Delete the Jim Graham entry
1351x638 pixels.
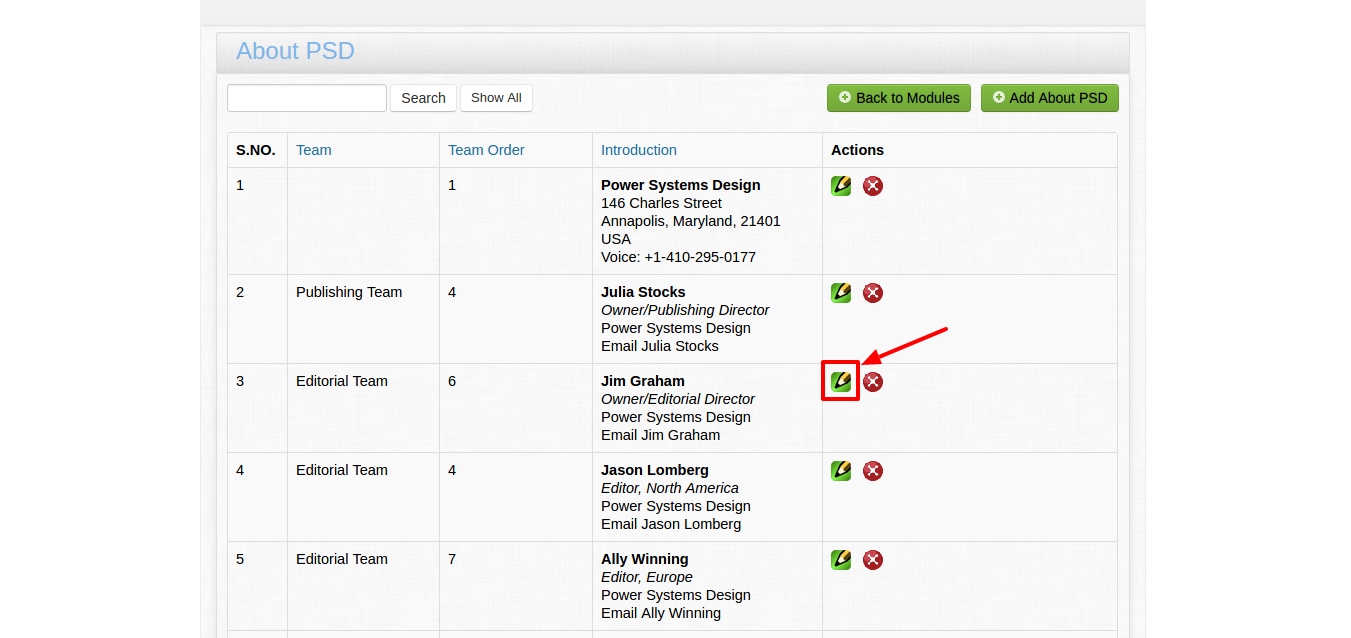[873, 381]
